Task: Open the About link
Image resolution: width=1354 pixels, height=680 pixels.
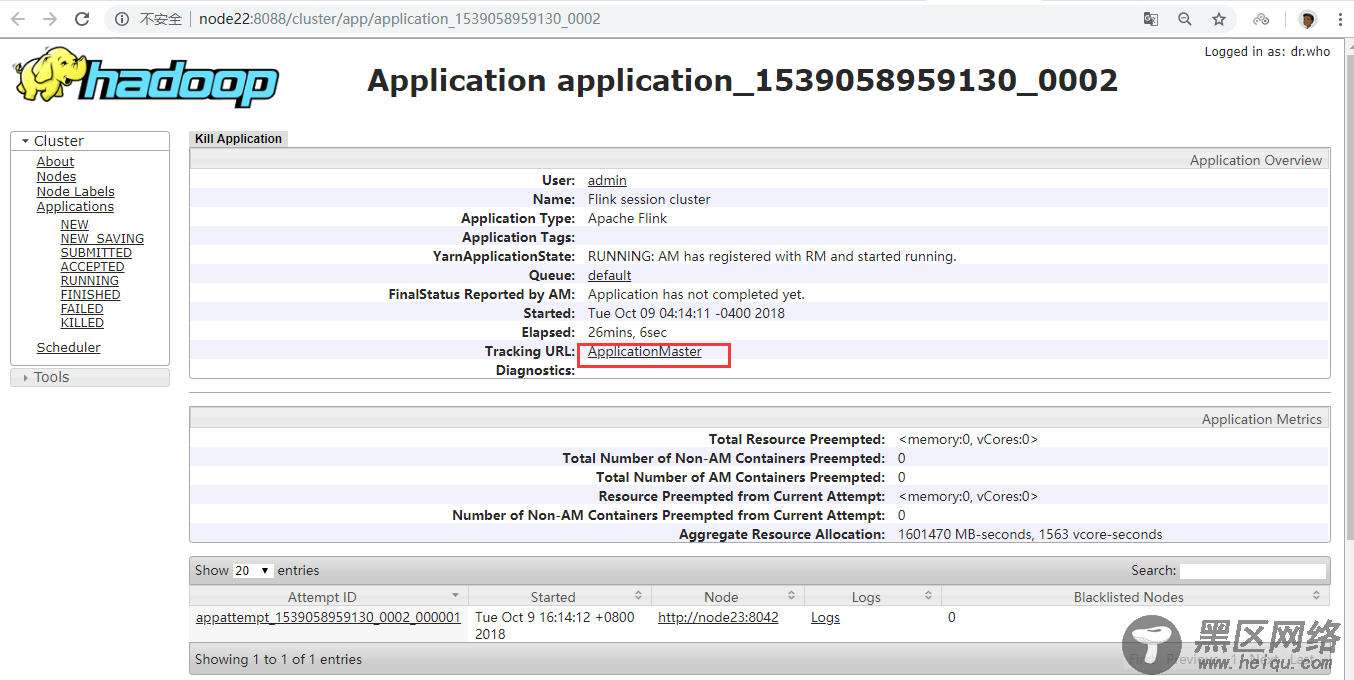Action: [x=55, y=162]
